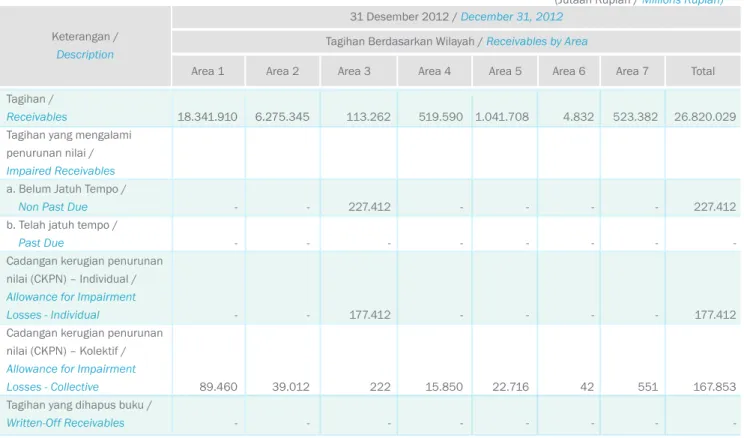Select collective allowance 222 in Area 3
This screenshot has height=438, width=744.
point(380,387)
